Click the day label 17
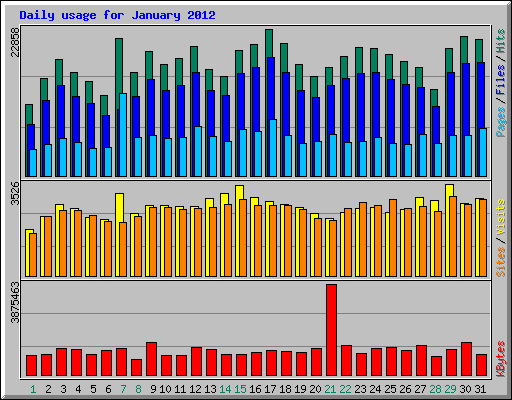 click(x=270, y=389)
